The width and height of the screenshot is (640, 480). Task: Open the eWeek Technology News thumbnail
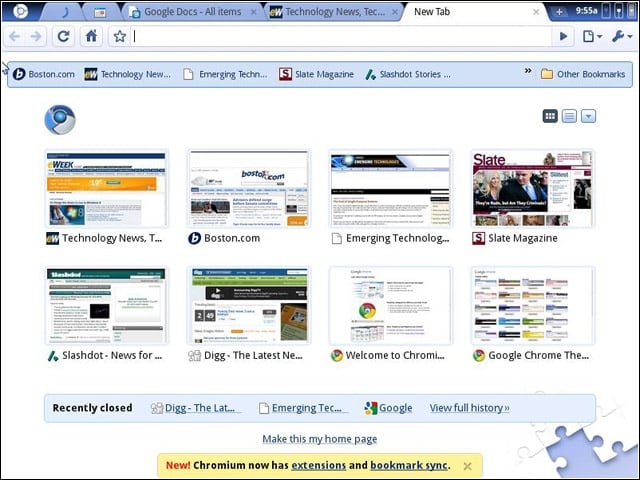coord(107,189)
